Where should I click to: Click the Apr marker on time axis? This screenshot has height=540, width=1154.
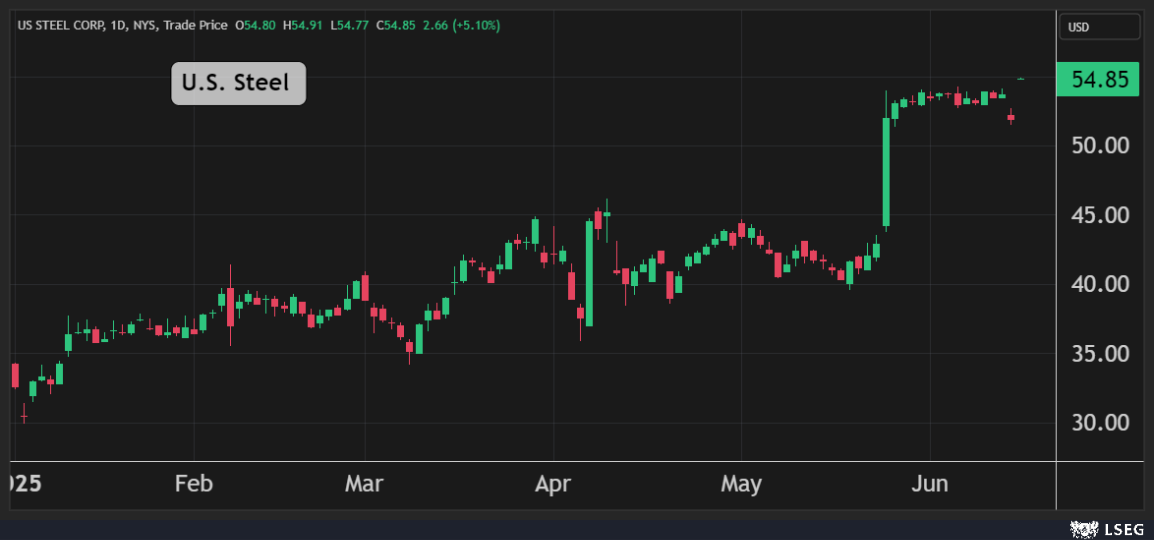click(552, 484)
